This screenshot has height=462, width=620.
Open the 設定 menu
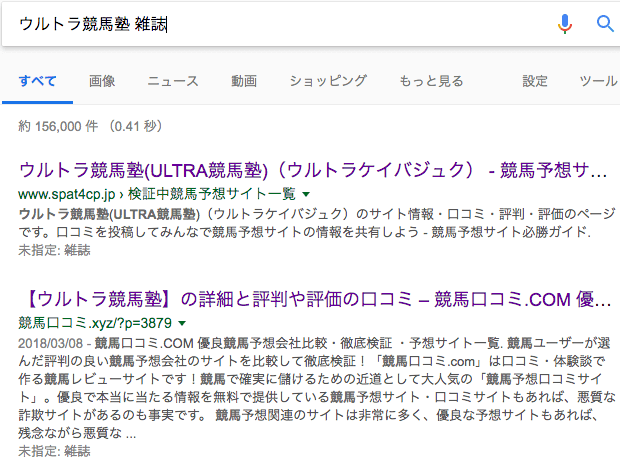535,81
